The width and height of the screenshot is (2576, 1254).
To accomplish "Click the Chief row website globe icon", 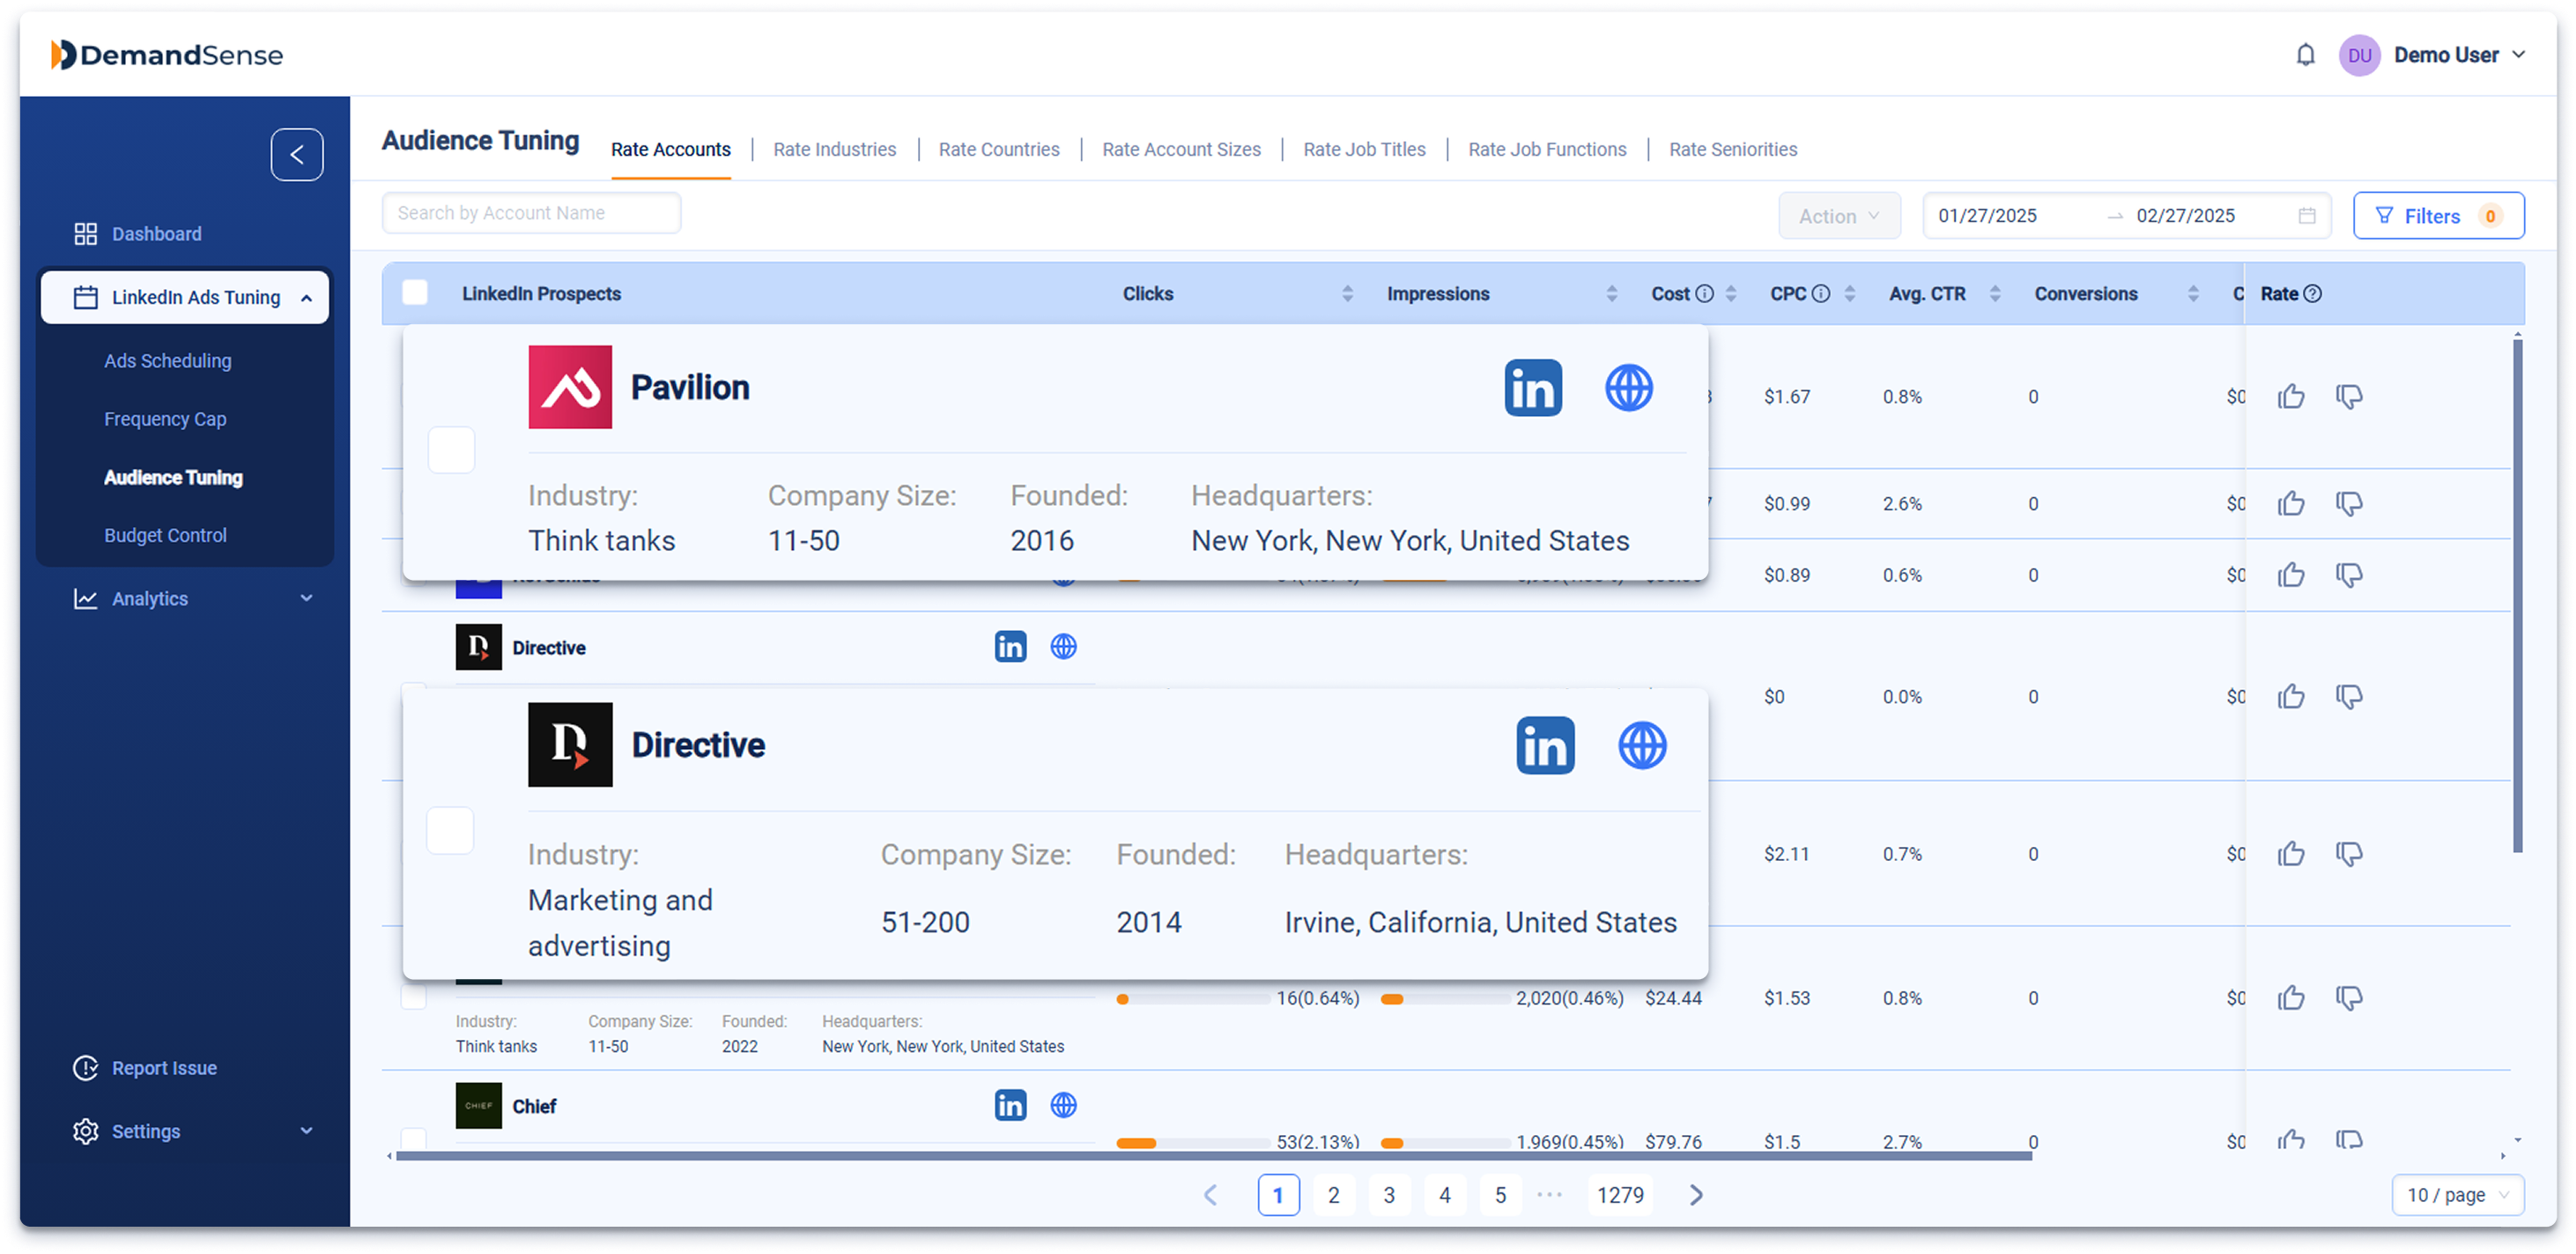I will [x=1063, y=1106].
